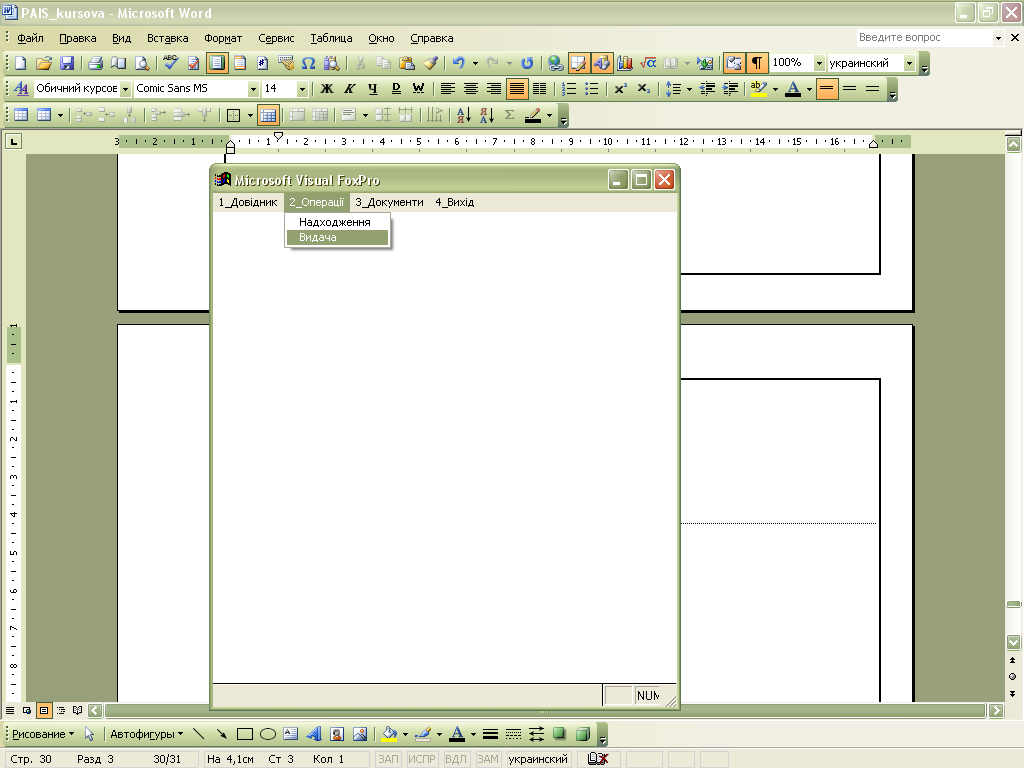Toggle the ЗАМ overtype indicator
Screen dimensions: 1024x768
(x=488, y=759)
